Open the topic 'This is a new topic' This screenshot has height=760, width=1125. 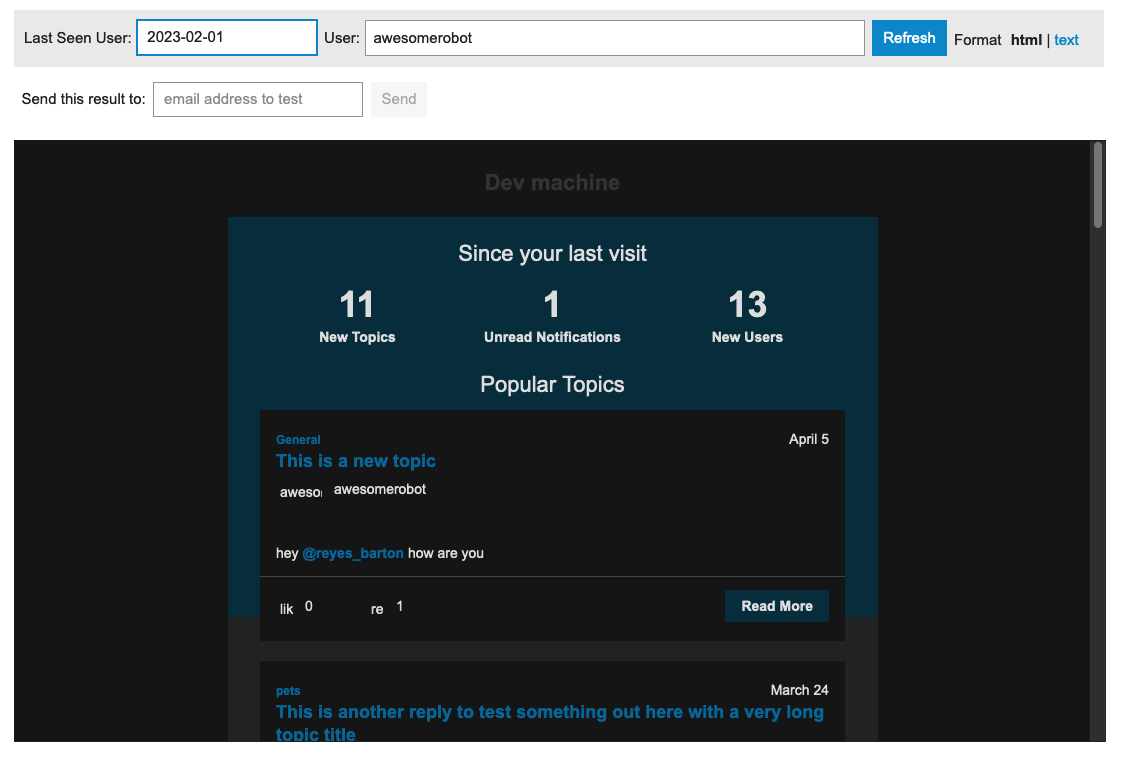pos(356,461)
